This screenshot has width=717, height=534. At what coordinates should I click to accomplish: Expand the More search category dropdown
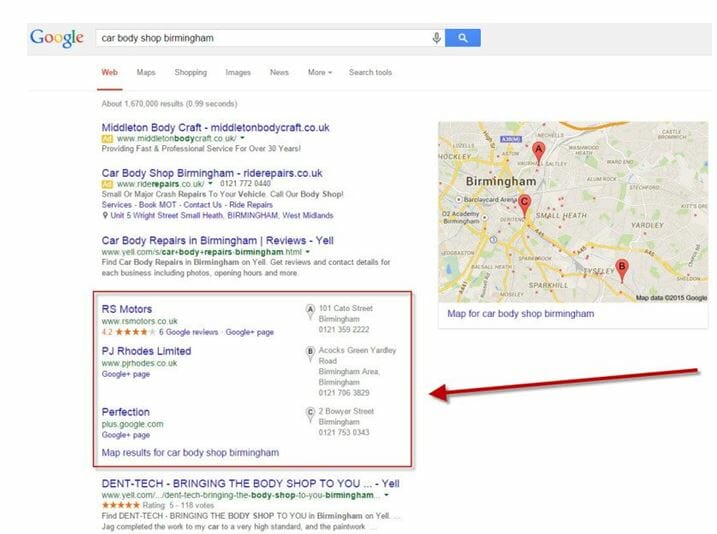(x=320, y=72)
